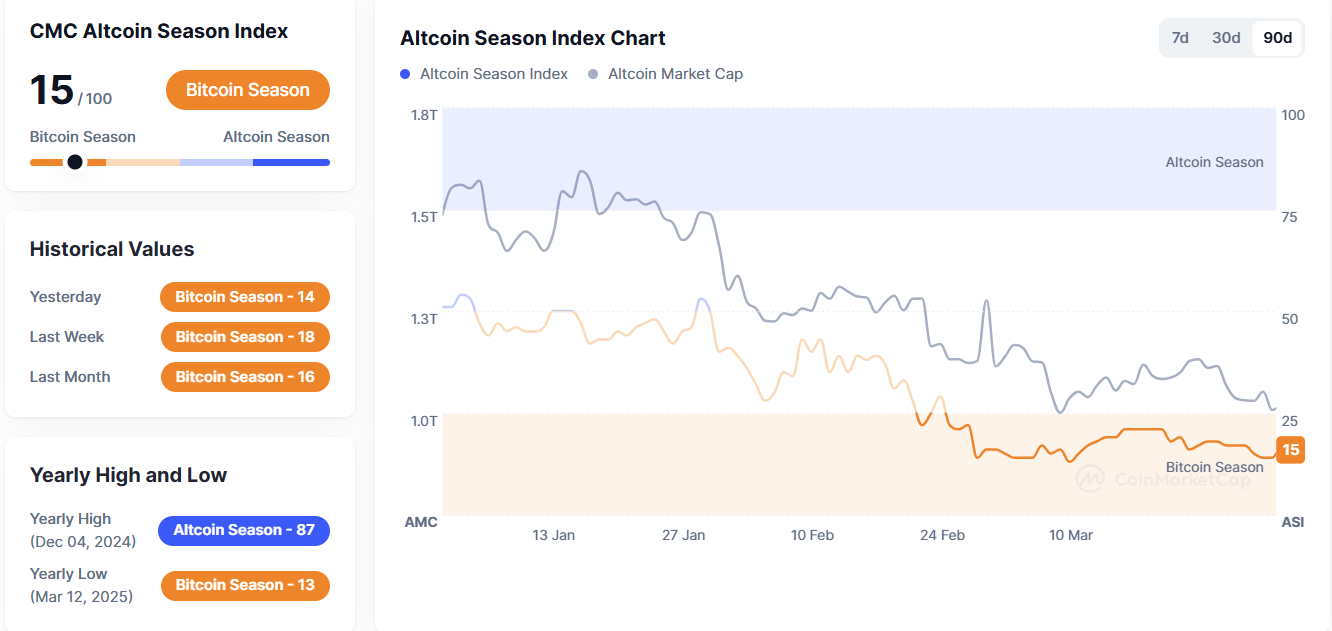Click the Altcoin Season shaded zone on chart

pos(858,160)
